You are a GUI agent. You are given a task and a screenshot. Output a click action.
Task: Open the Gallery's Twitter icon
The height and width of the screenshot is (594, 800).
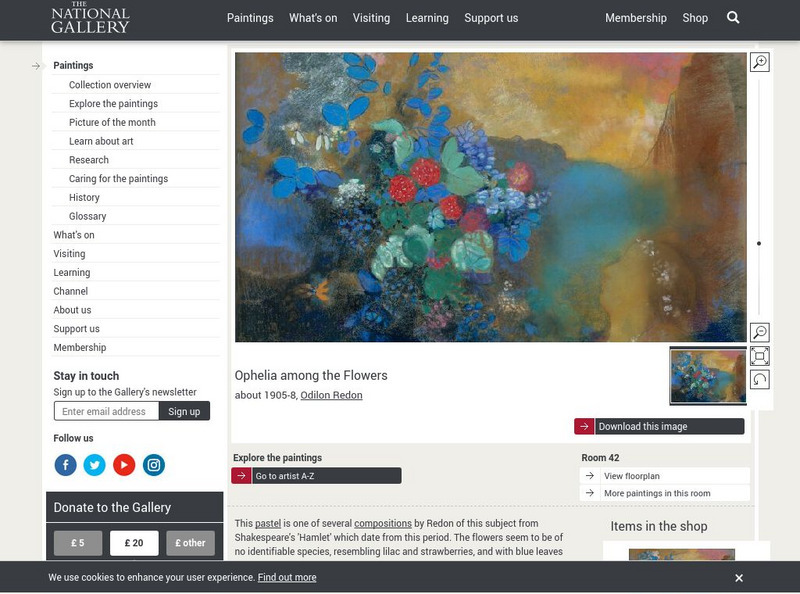(x=94, y=465)
